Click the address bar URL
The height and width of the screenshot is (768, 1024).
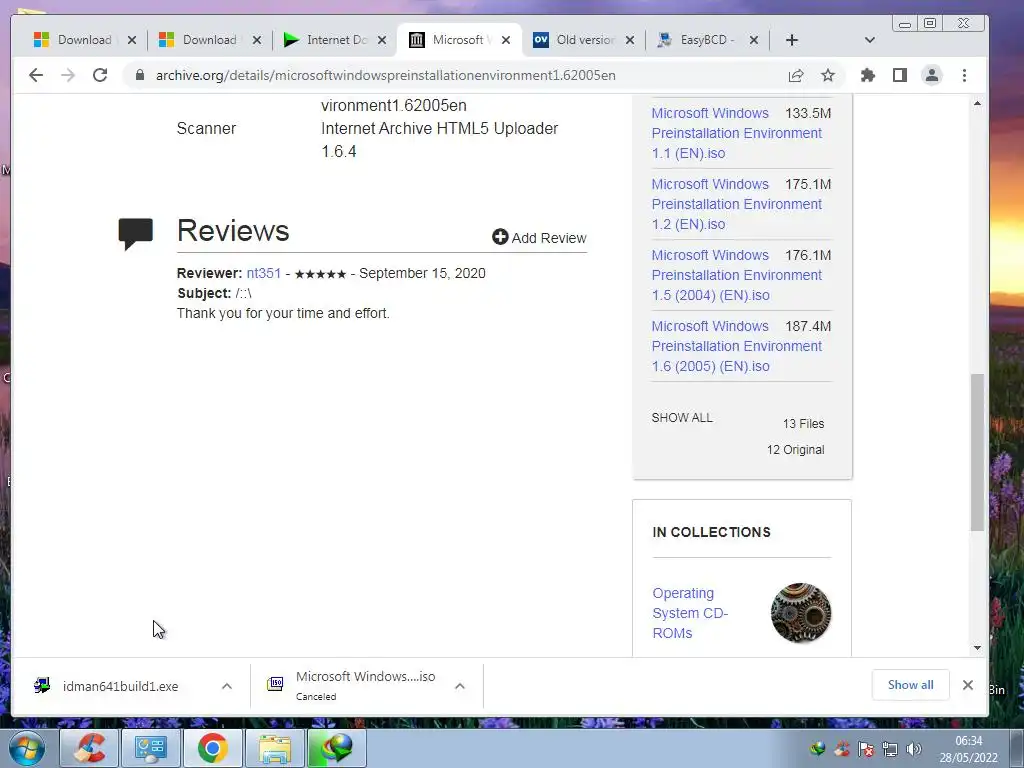click(x=385, y=75)
